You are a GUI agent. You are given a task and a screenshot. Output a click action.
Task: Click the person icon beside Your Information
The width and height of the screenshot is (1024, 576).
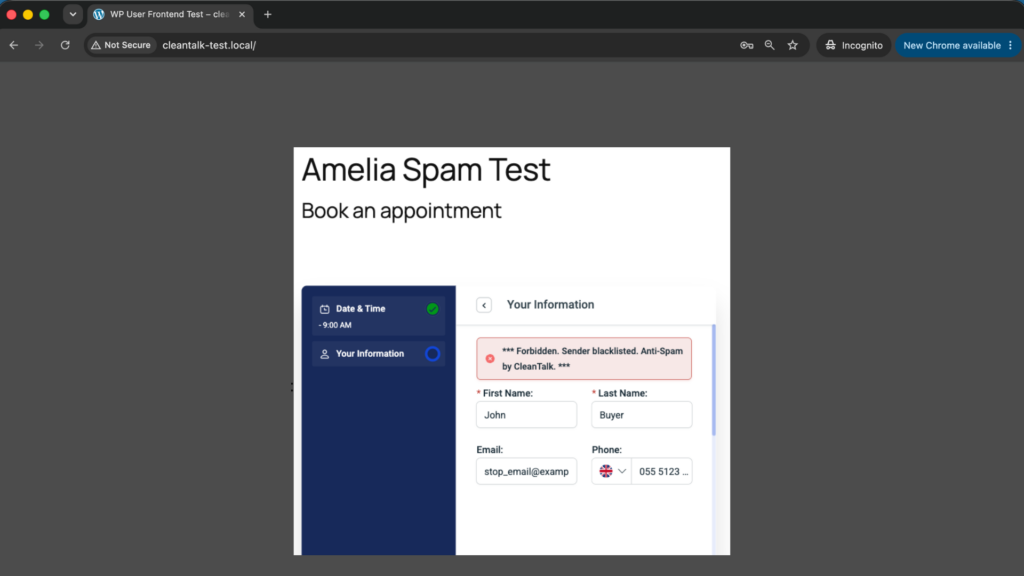click(325, 354)
